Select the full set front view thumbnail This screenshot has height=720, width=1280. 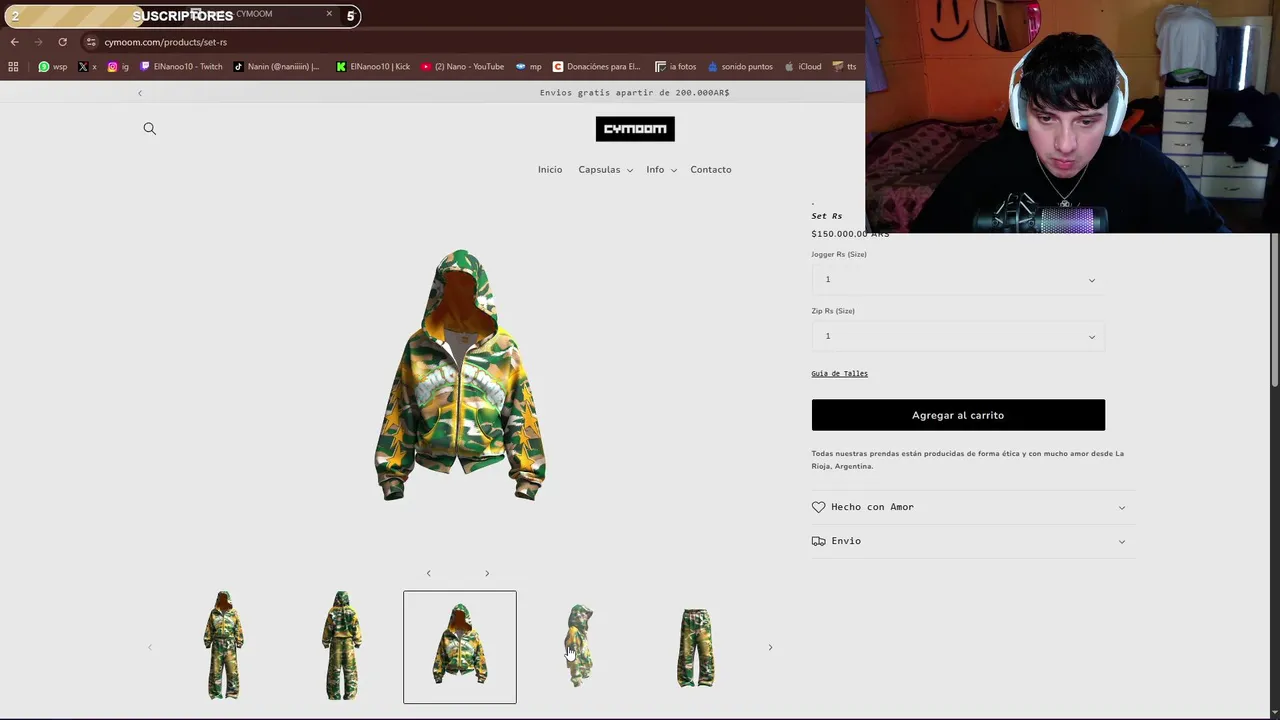coord(224,646)
